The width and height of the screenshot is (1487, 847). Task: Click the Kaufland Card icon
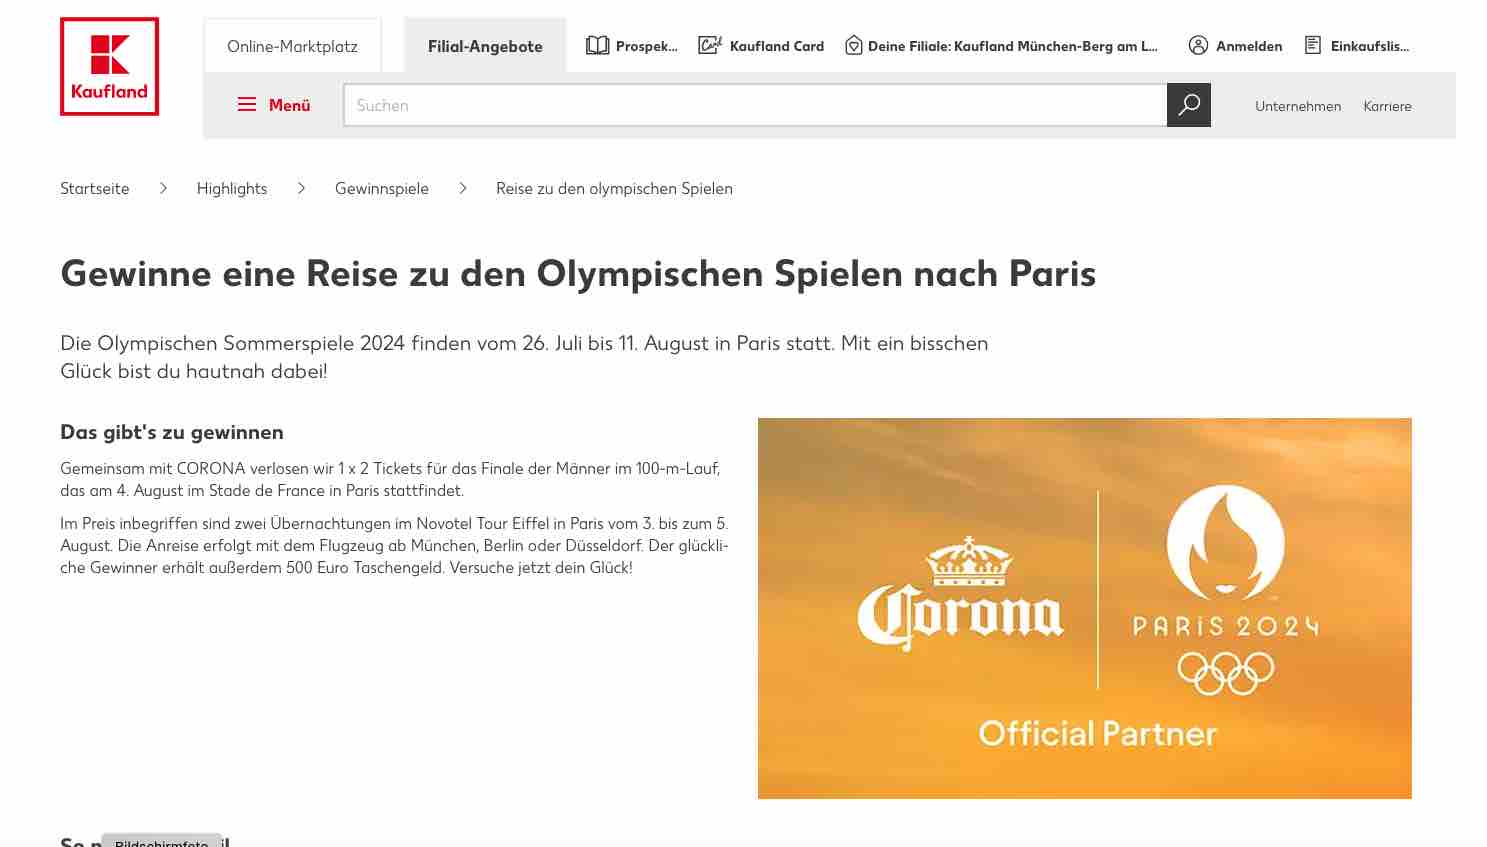[x=710, y=45]
